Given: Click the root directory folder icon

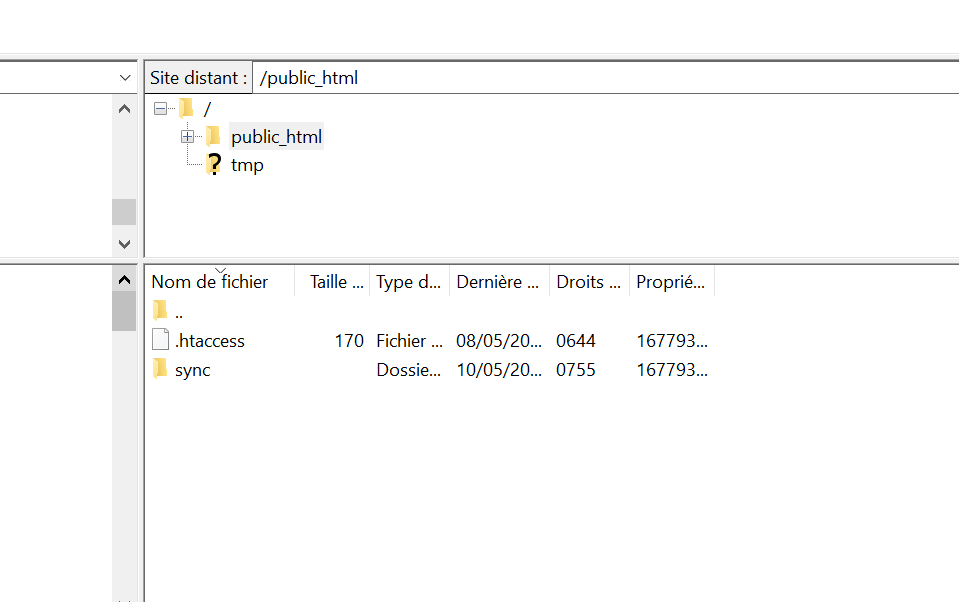Looking at the screenshot, I should pyautogui.click(x=186, y=108).
